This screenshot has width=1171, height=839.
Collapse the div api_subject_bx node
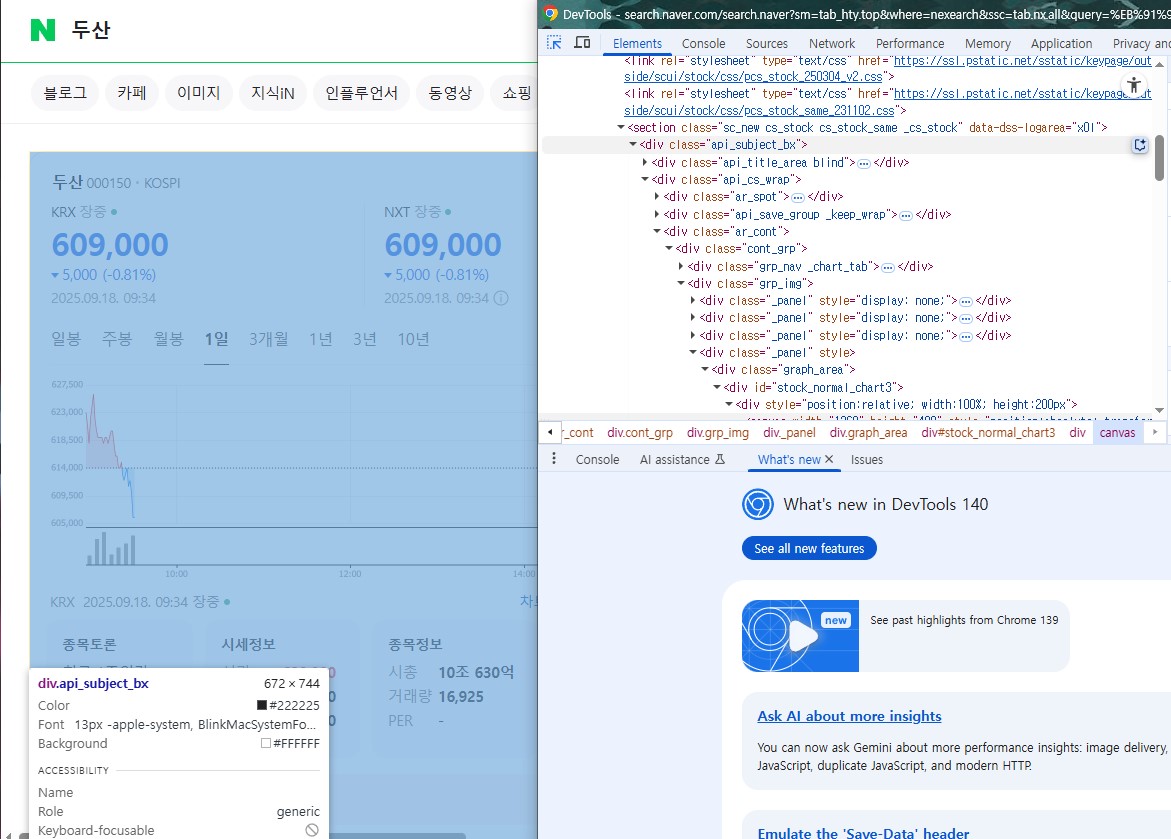[x=633, y=145]
